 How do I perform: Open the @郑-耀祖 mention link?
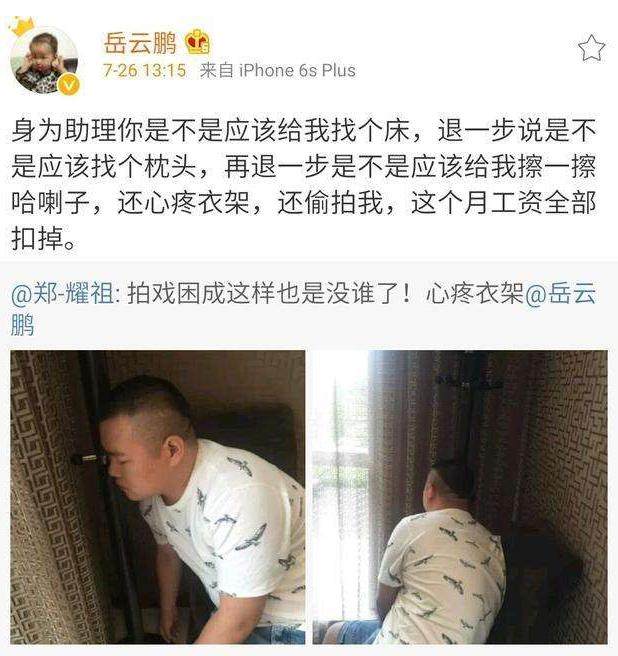62,293
